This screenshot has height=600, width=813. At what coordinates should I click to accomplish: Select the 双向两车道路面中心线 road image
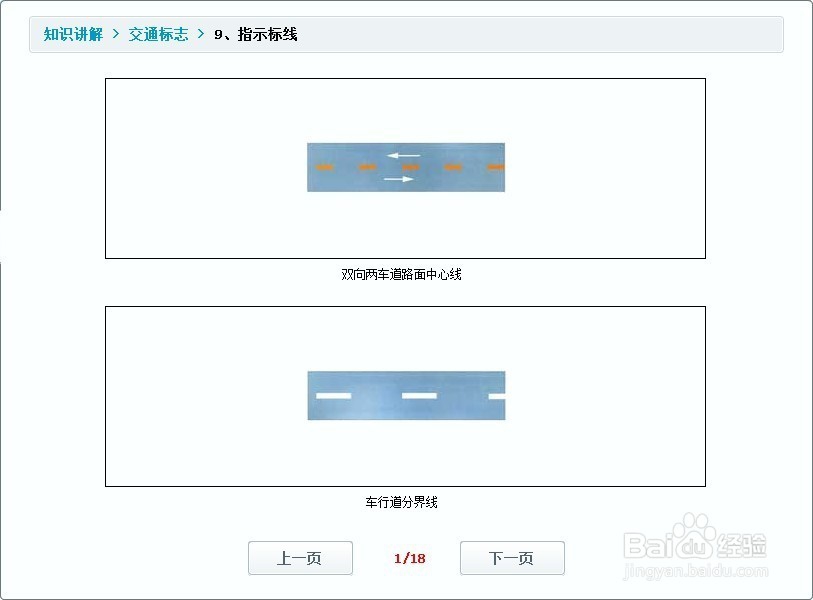[x=406, y=168]
